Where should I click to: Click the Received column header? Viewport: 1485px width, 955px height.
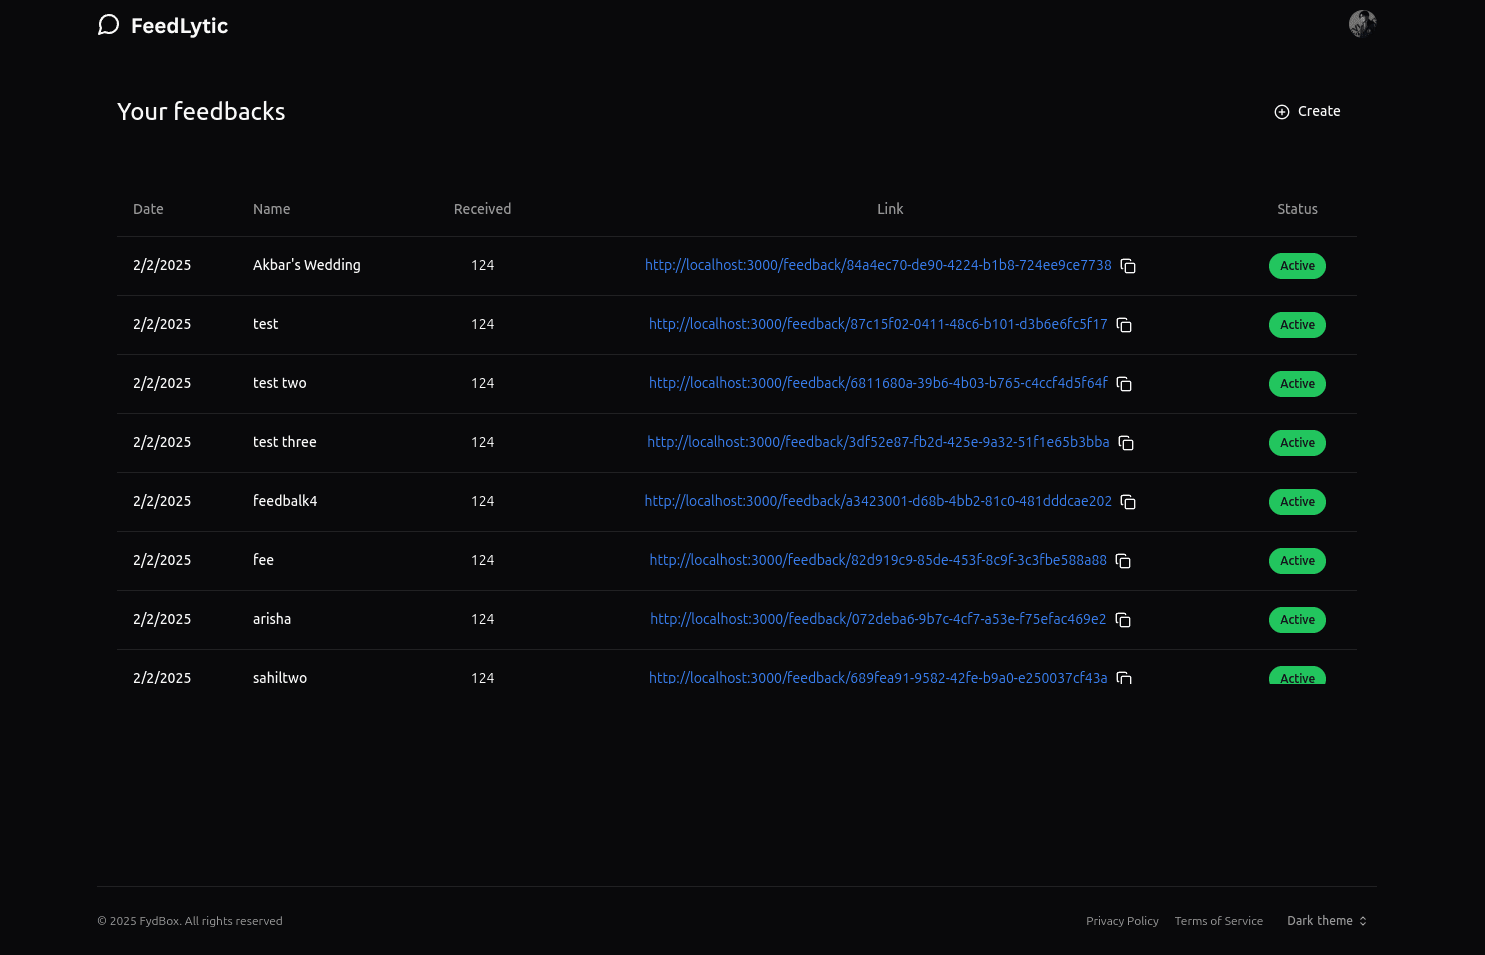[482, 209]
